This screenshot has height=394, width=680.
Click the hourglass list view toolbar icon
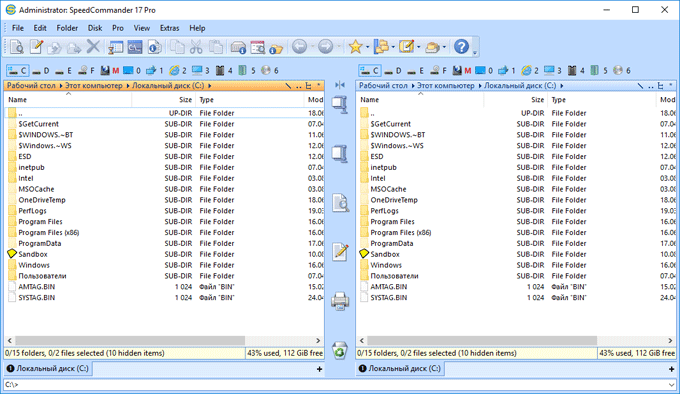click(x=115, y=46)
